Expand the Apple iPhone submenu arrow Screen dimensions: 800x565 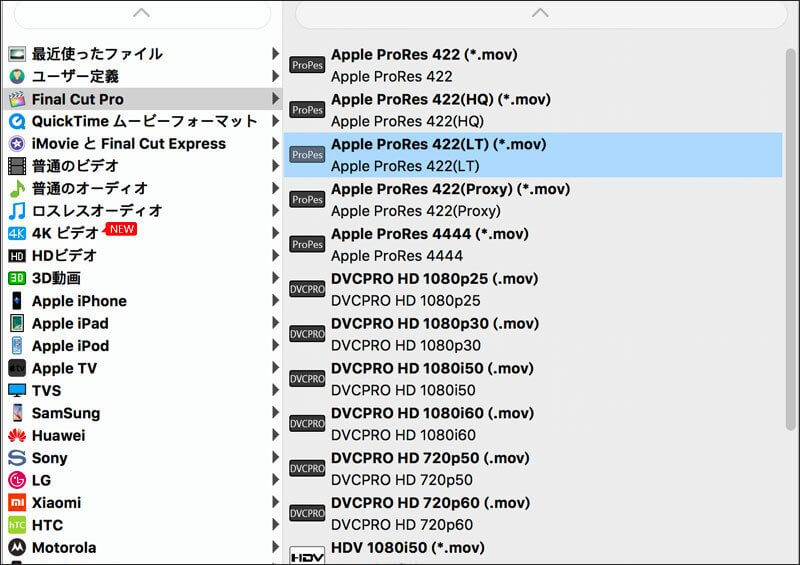[x=276, y=301]
